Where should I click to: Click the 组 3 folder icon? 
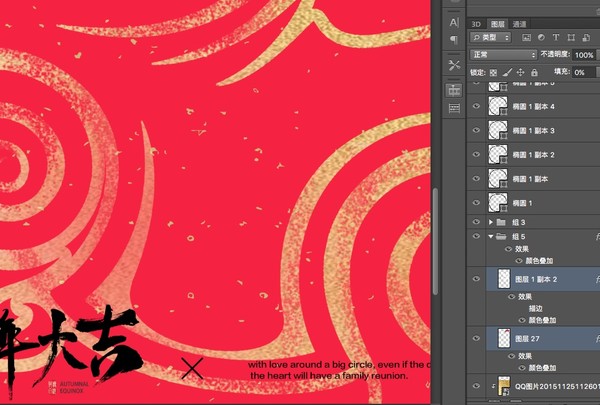501,222
